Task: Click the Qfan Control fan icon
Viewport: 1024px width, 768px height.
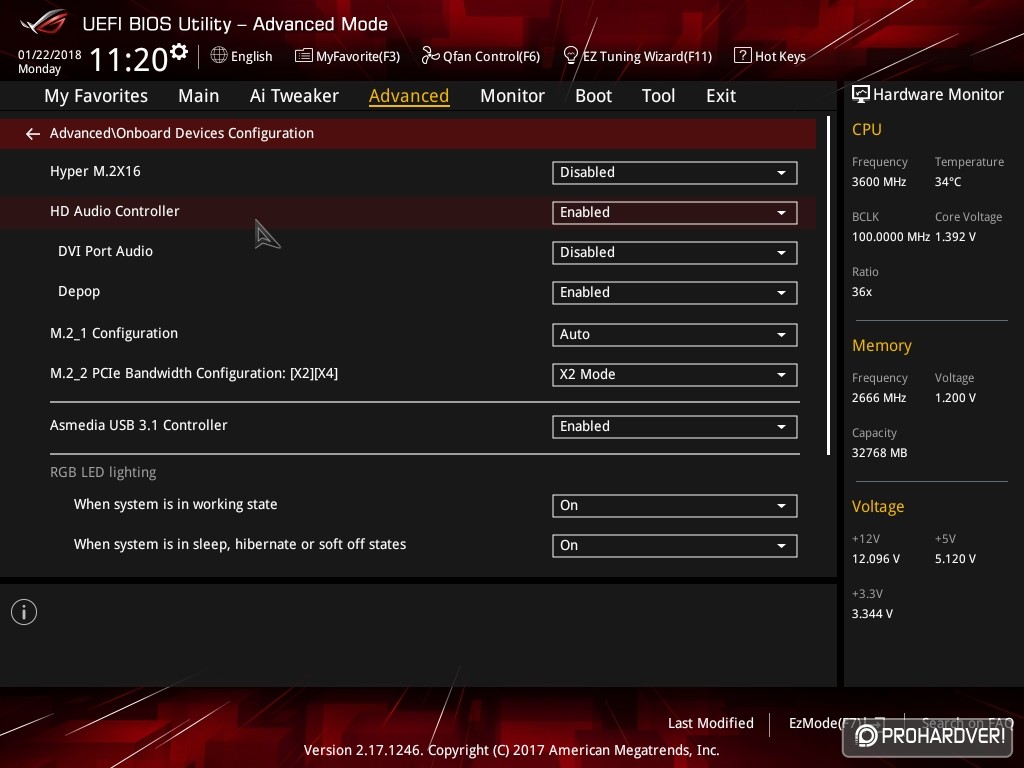Action: click(430, 56)
